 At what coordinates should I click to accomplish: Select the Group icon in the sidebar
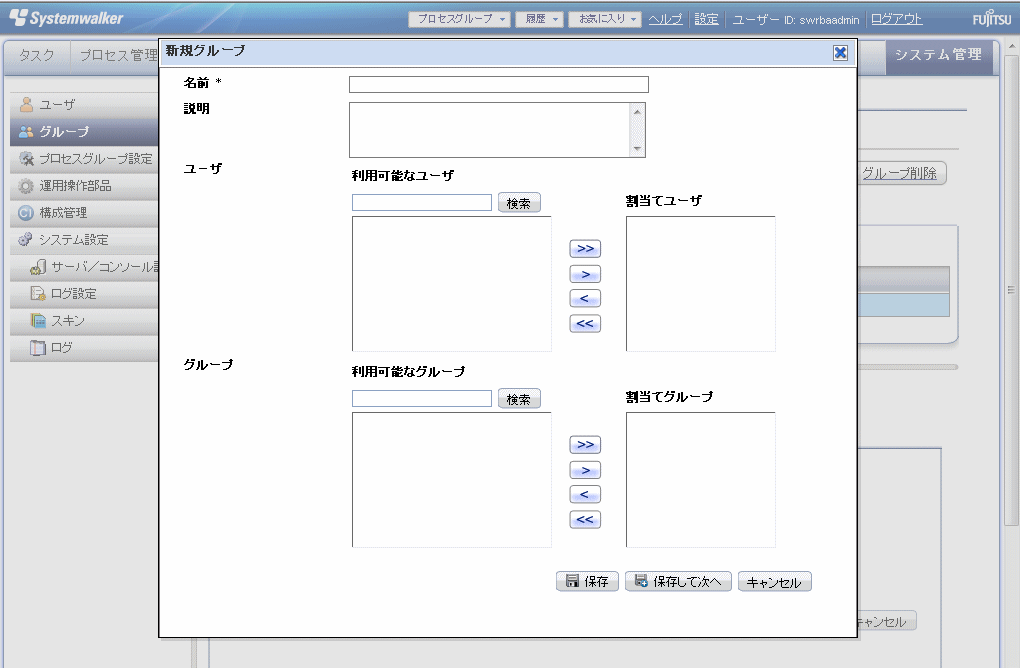pyautogui.click(x=27, y=132)
